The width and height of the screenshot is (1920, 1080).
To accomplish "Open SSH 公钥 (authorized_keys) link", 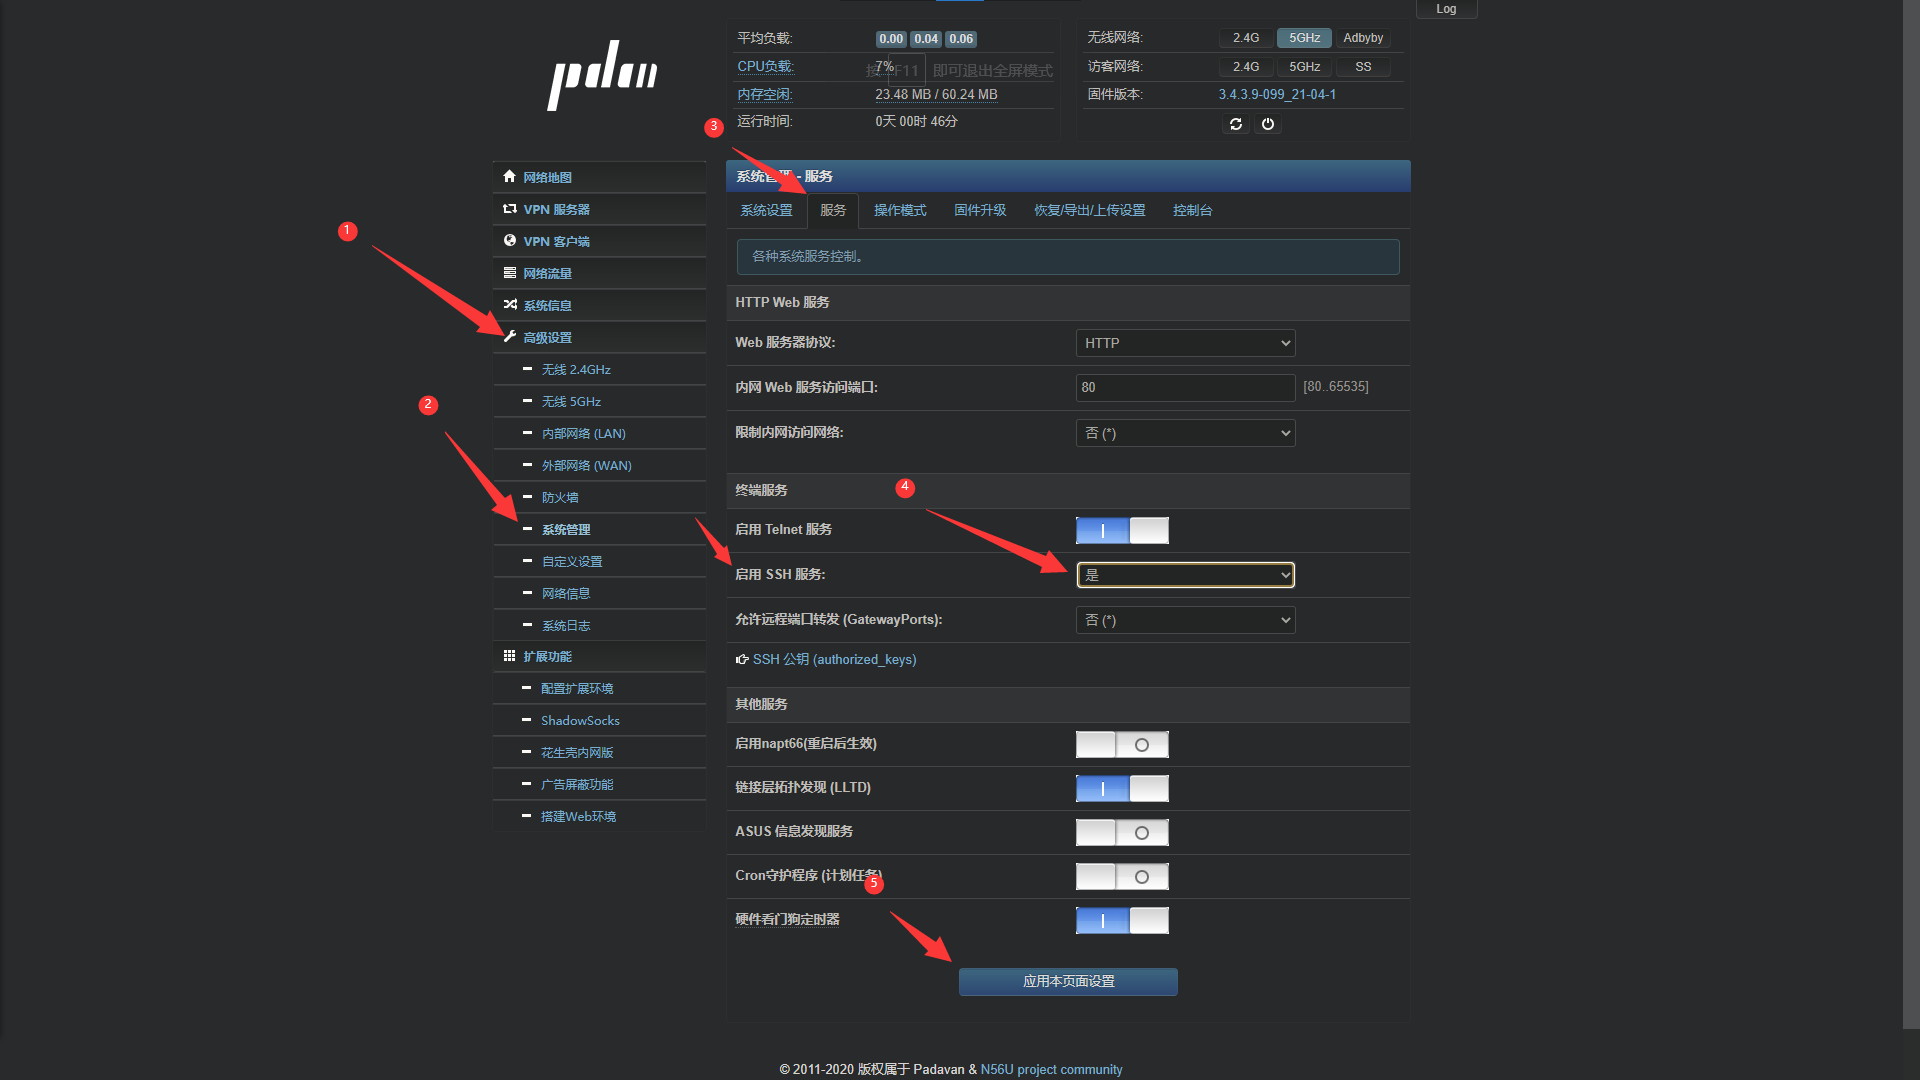I will (834, 659).
